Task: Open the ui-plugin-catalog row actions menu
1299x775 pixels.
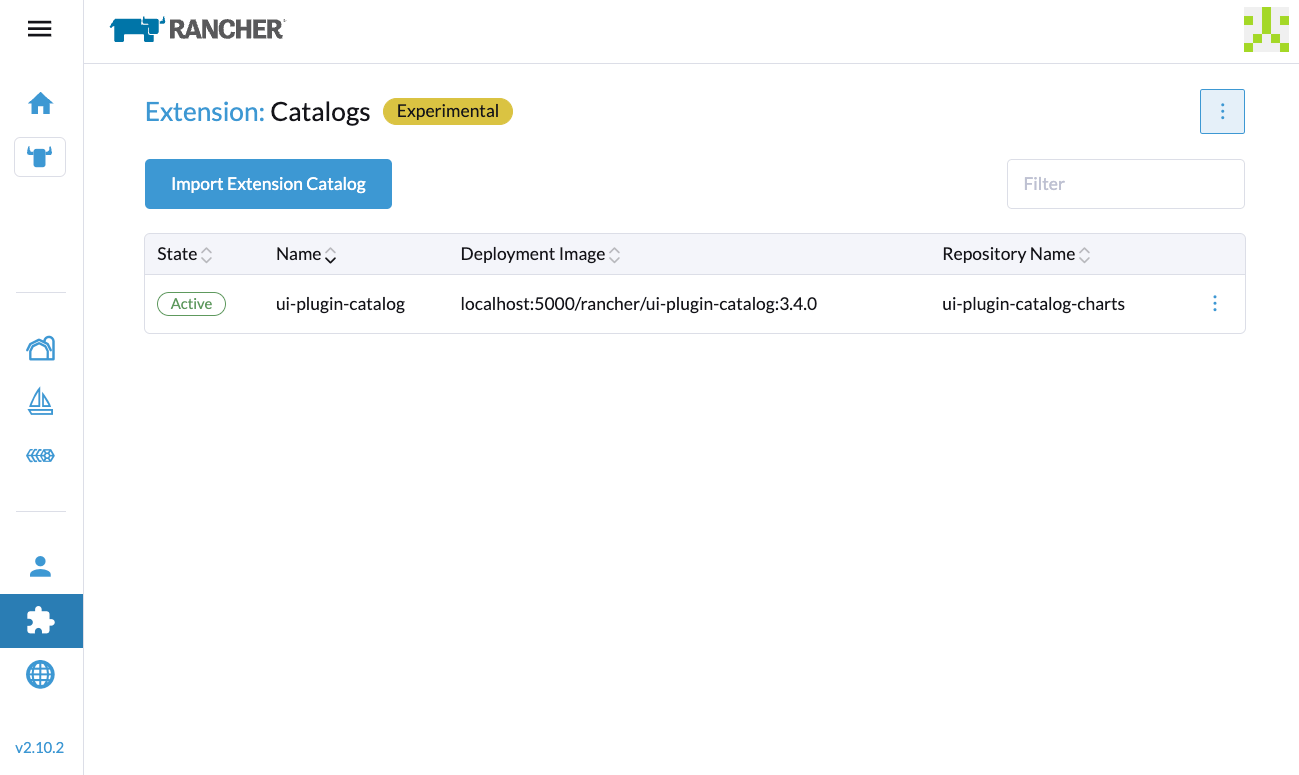Action: (1214, 303)
